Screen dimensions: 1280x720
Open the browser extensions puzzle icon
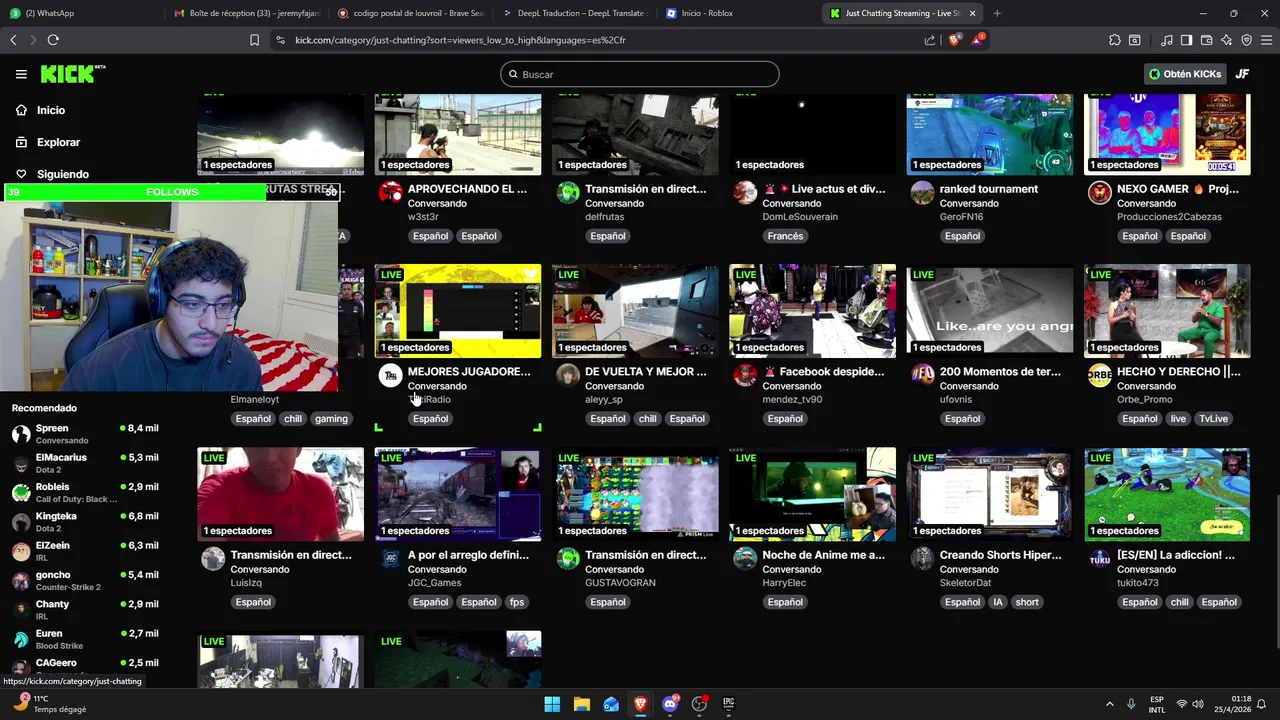click(1114, 40)
